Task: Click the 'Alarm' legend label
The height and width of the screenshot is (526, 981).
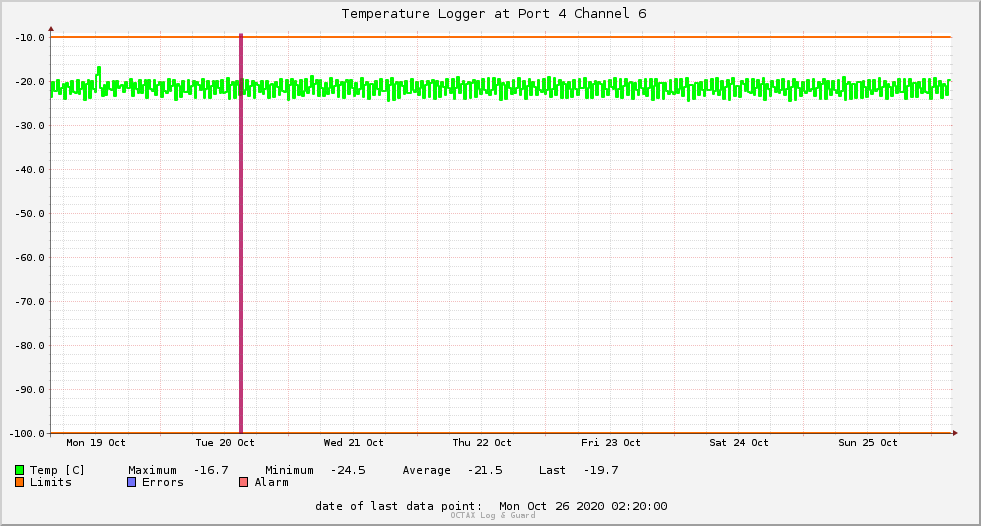Action: coord(272,482)
